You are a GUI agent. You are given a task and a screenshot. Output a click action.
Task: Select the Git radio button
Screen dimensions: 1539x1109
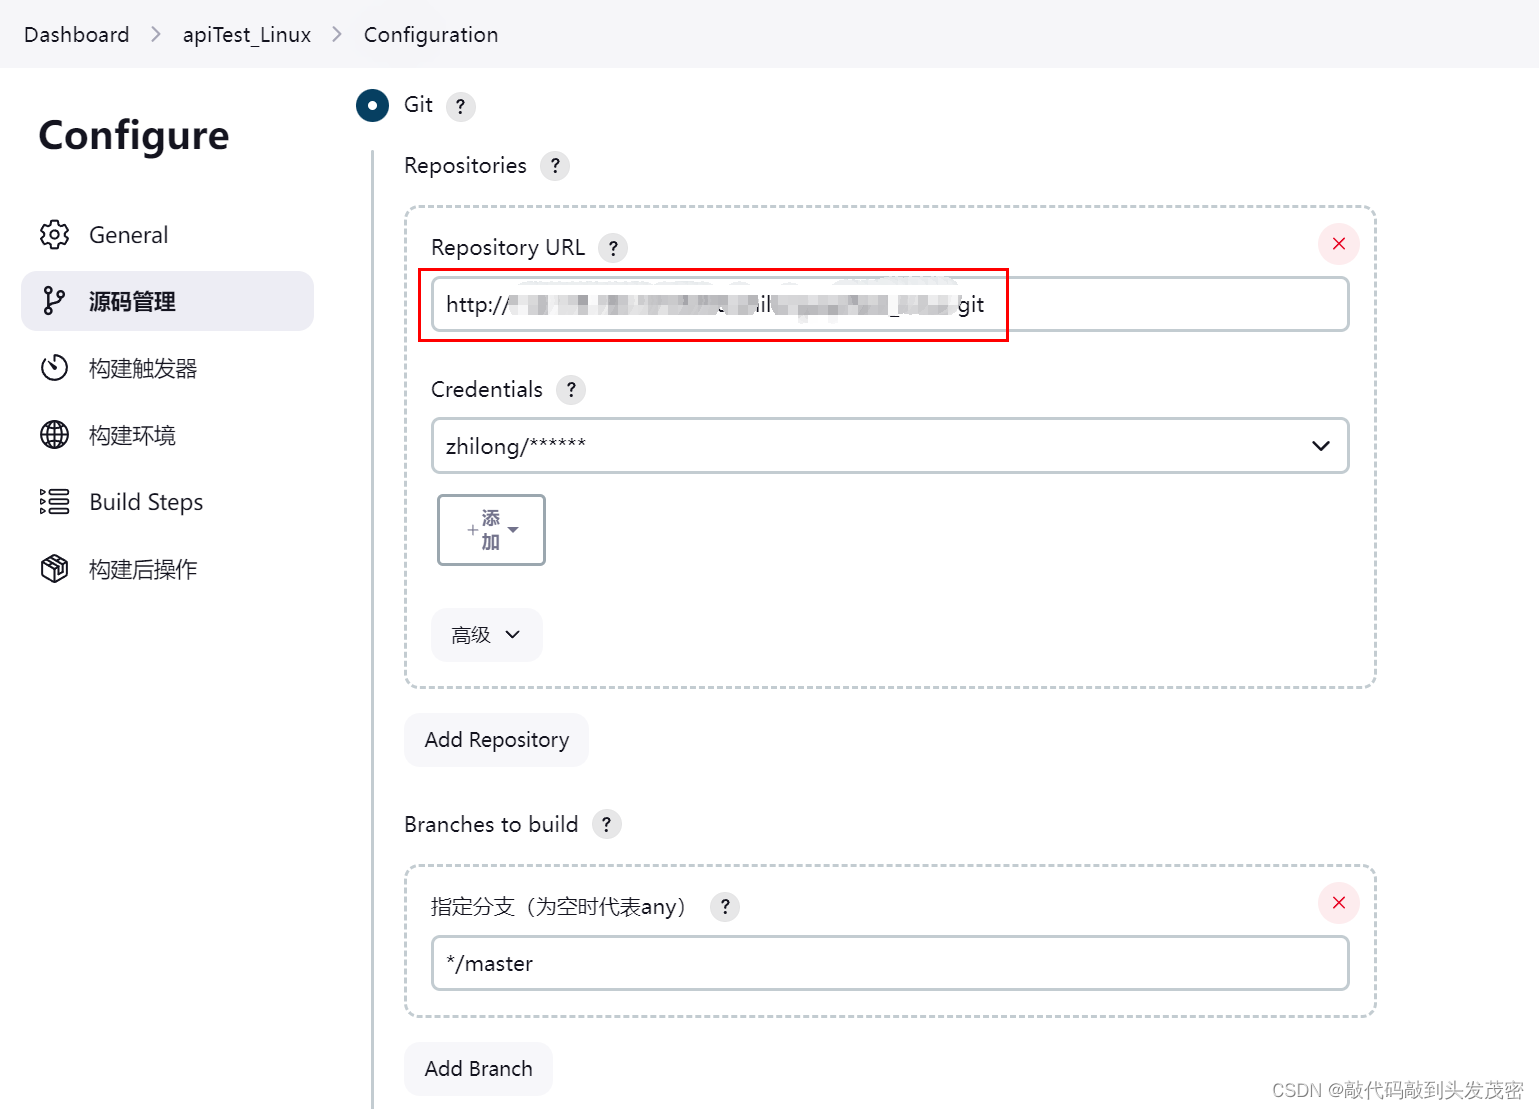(x=372, y=105)
